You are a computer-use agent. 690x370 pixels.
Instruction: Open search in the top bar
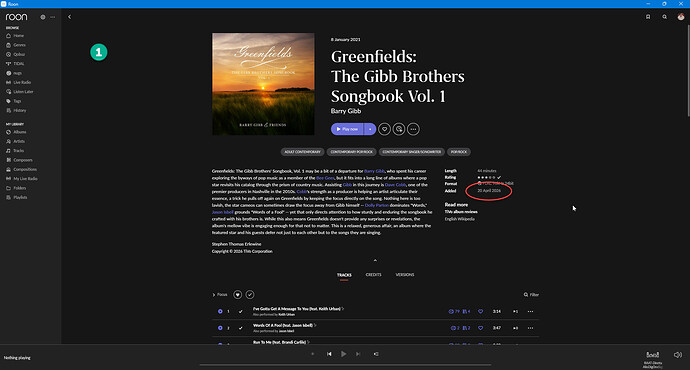point(664,17)
